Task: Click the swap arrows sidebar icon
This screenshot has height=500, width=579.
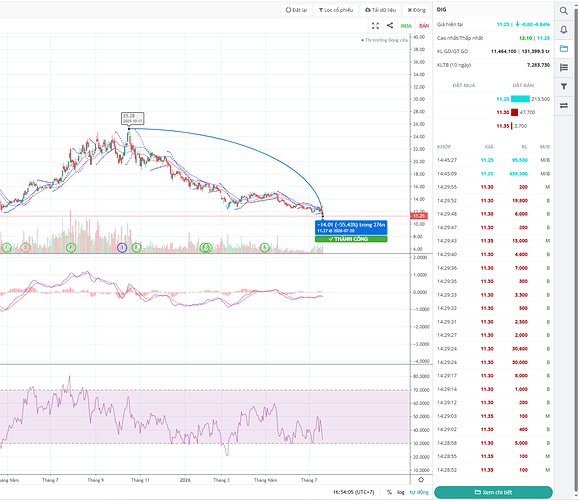Action: click(563, 106)
